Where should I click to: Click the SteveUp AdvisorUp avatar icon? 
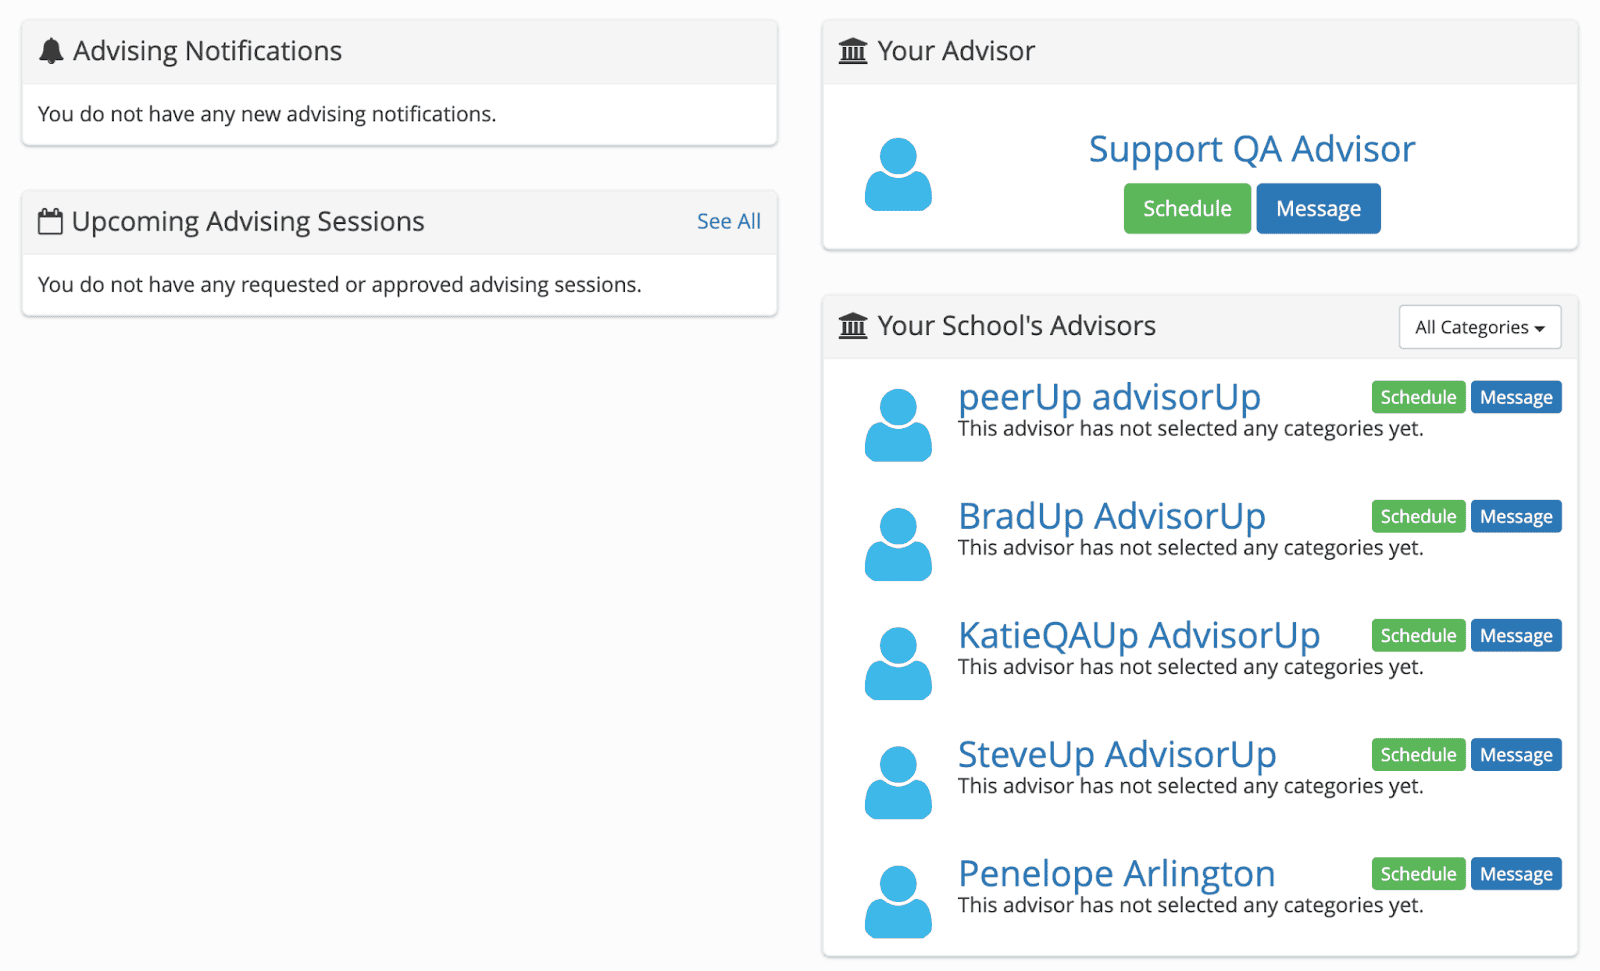click(898, 782)
